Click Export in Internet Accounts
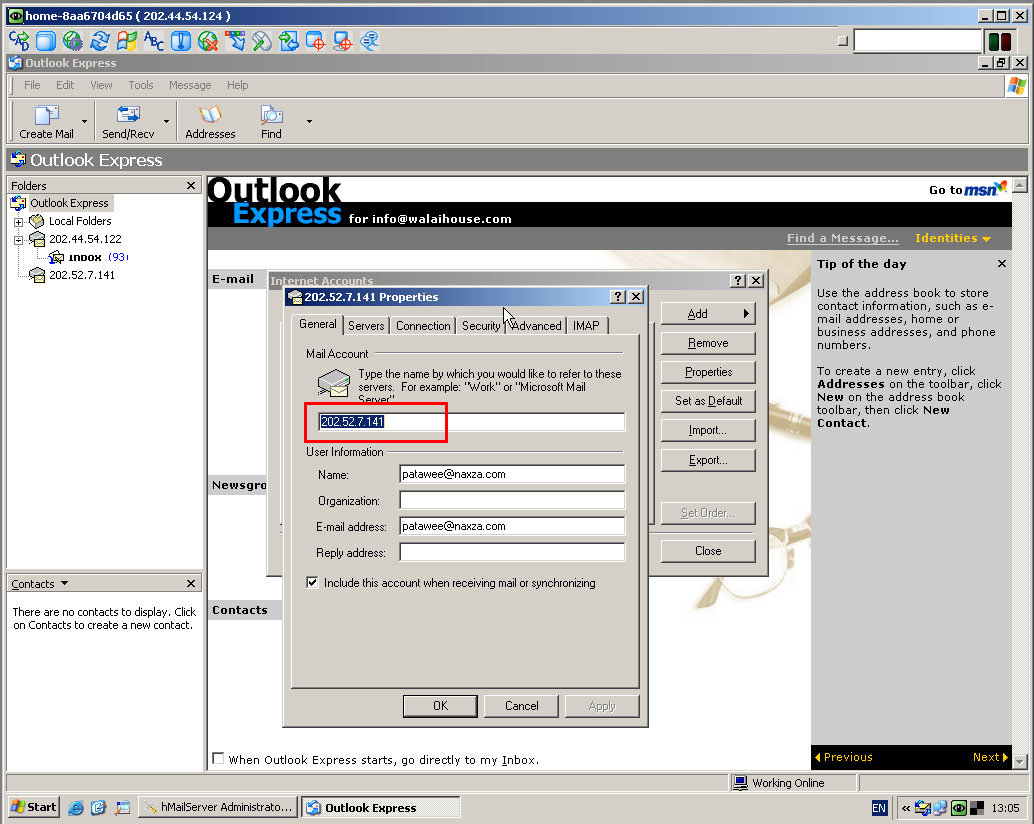 (x=708, y=460)
